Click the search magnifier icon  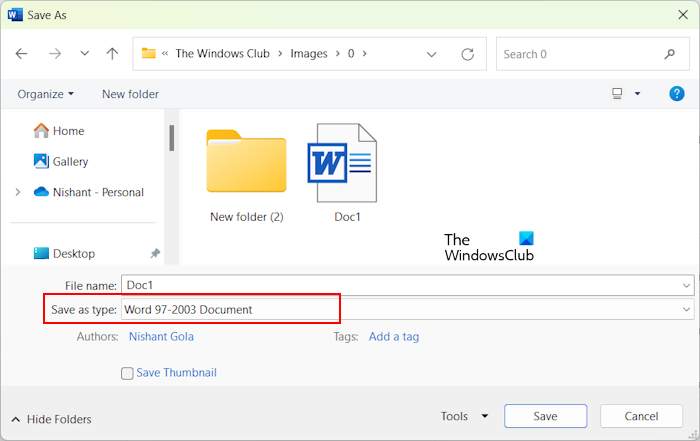point(670,54)
